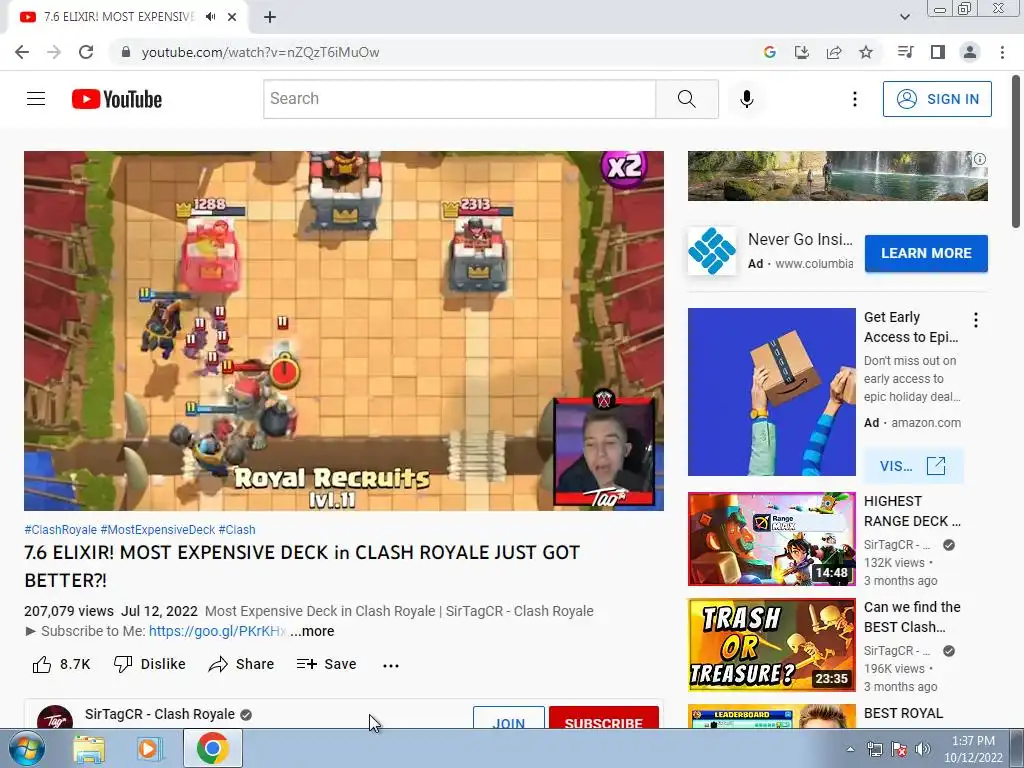Viewport: 1024px width, 768px height.
Task: Open the Windows Start menu
Action: click(27, 748)
